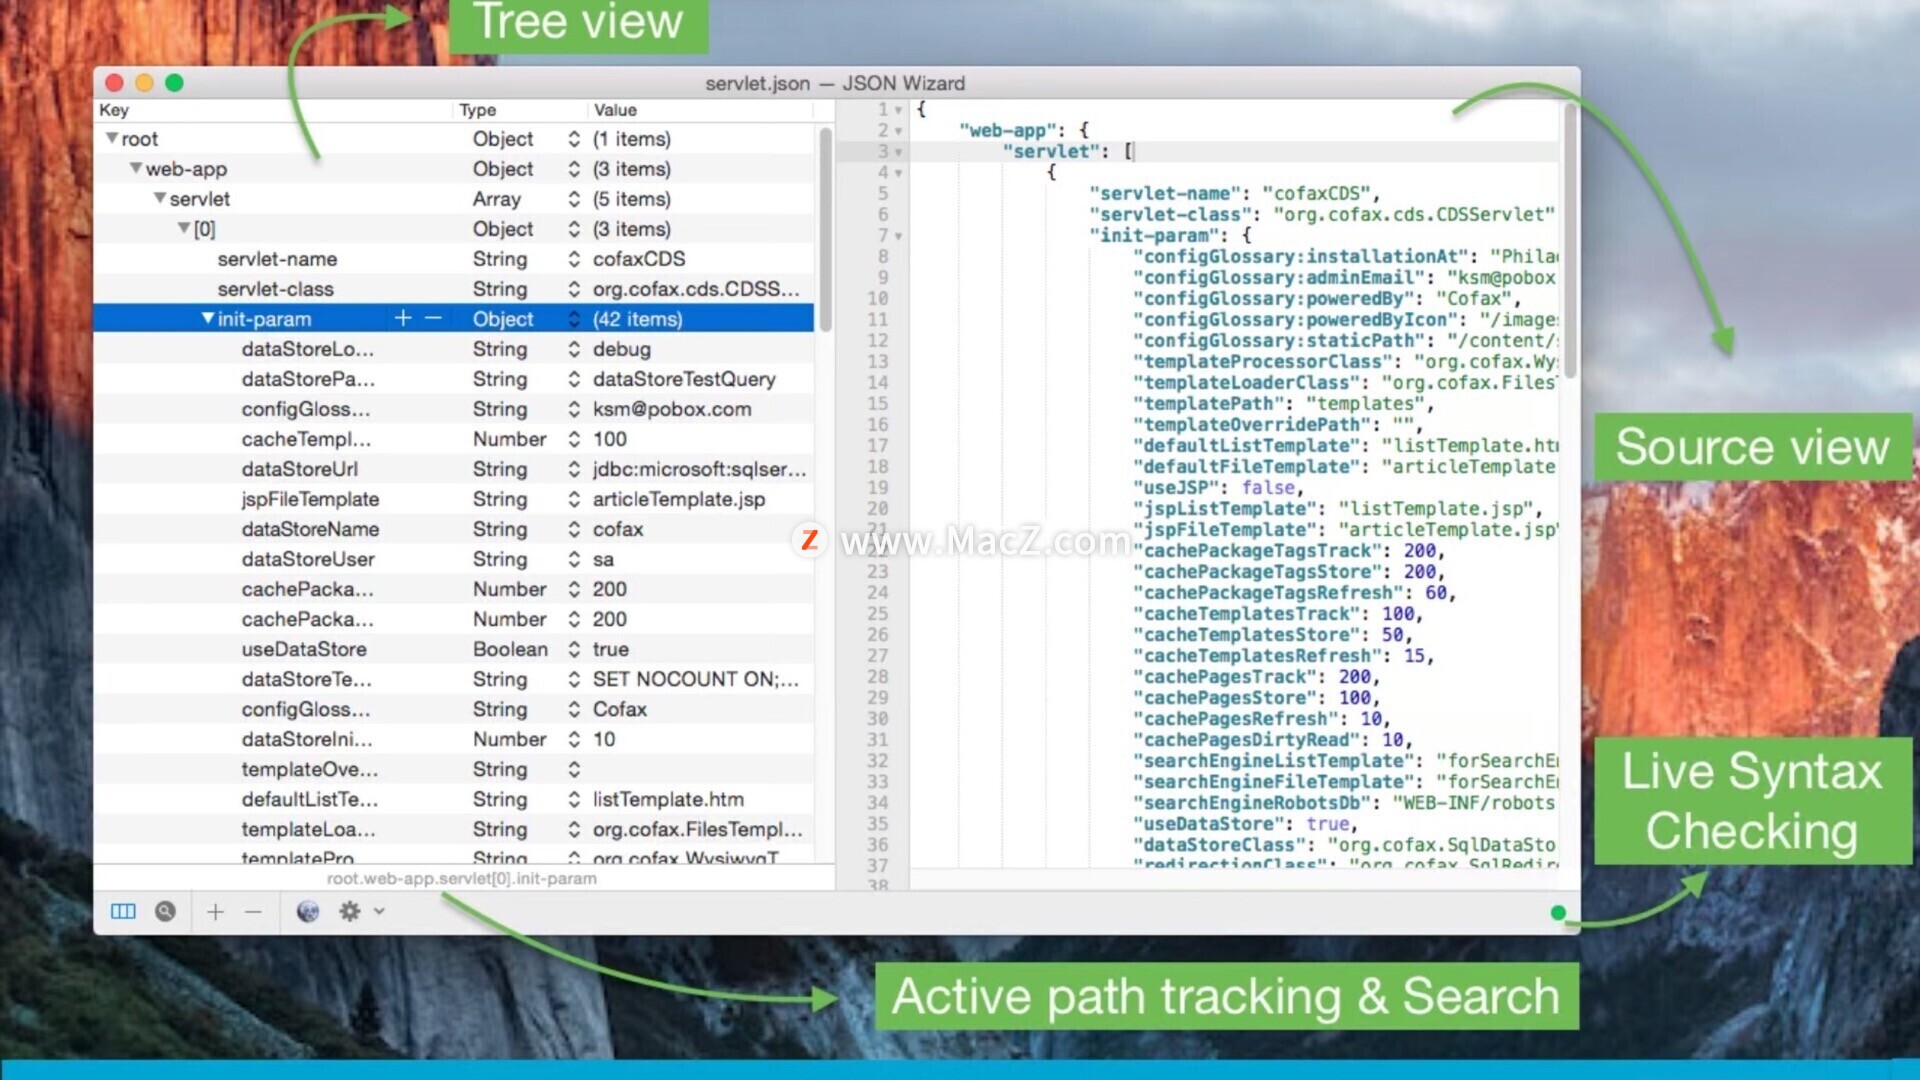Screen dimensions: 1920x1080
Task: Fold source line 1 with gutter arrow
Action: click(x=899, y=110)
